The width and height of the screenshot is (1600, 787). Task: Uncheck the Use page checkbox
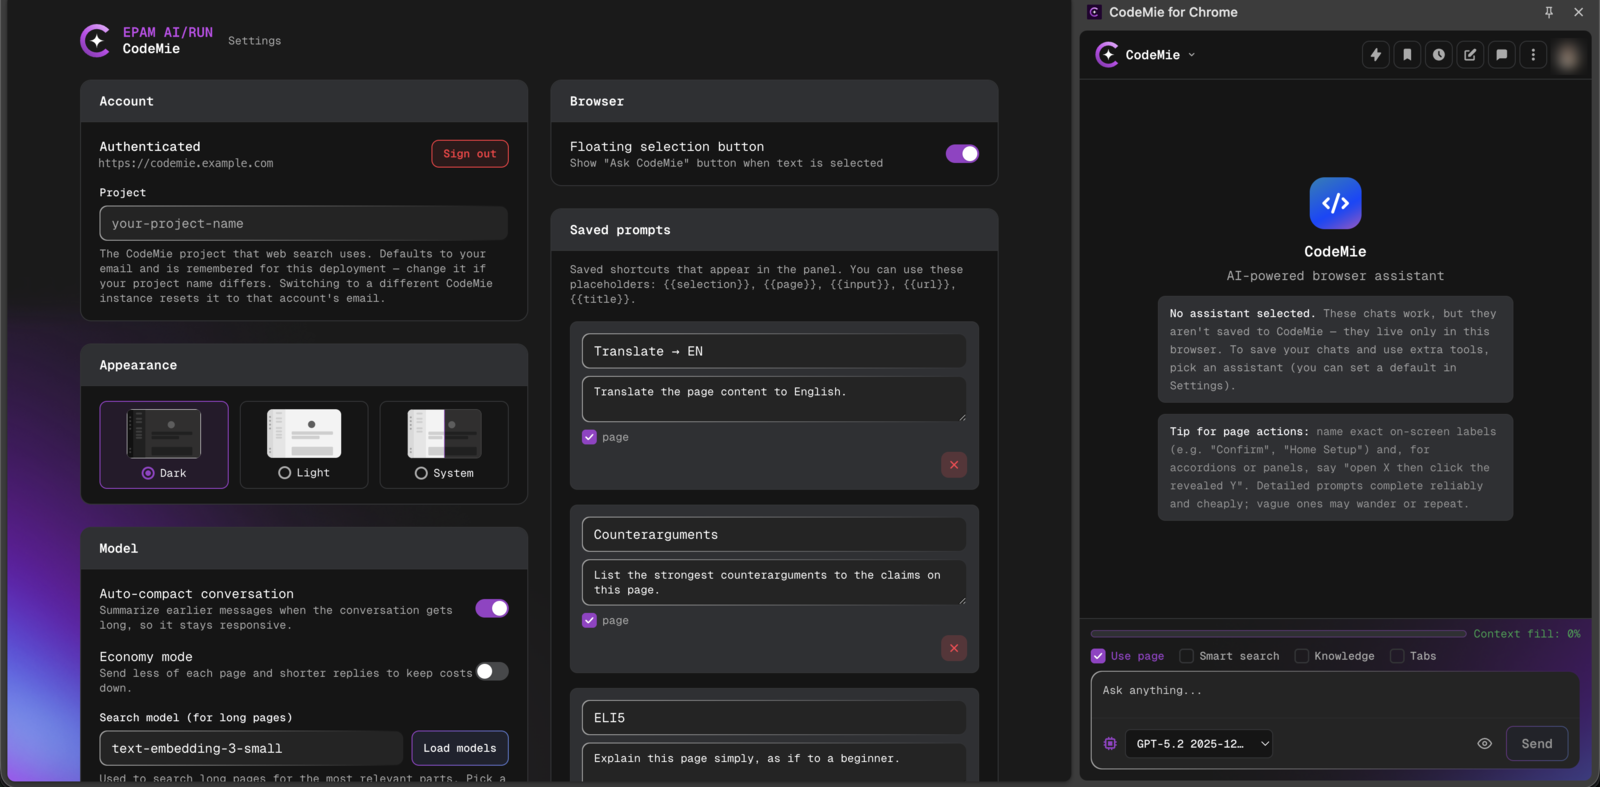click(1098, 656)
